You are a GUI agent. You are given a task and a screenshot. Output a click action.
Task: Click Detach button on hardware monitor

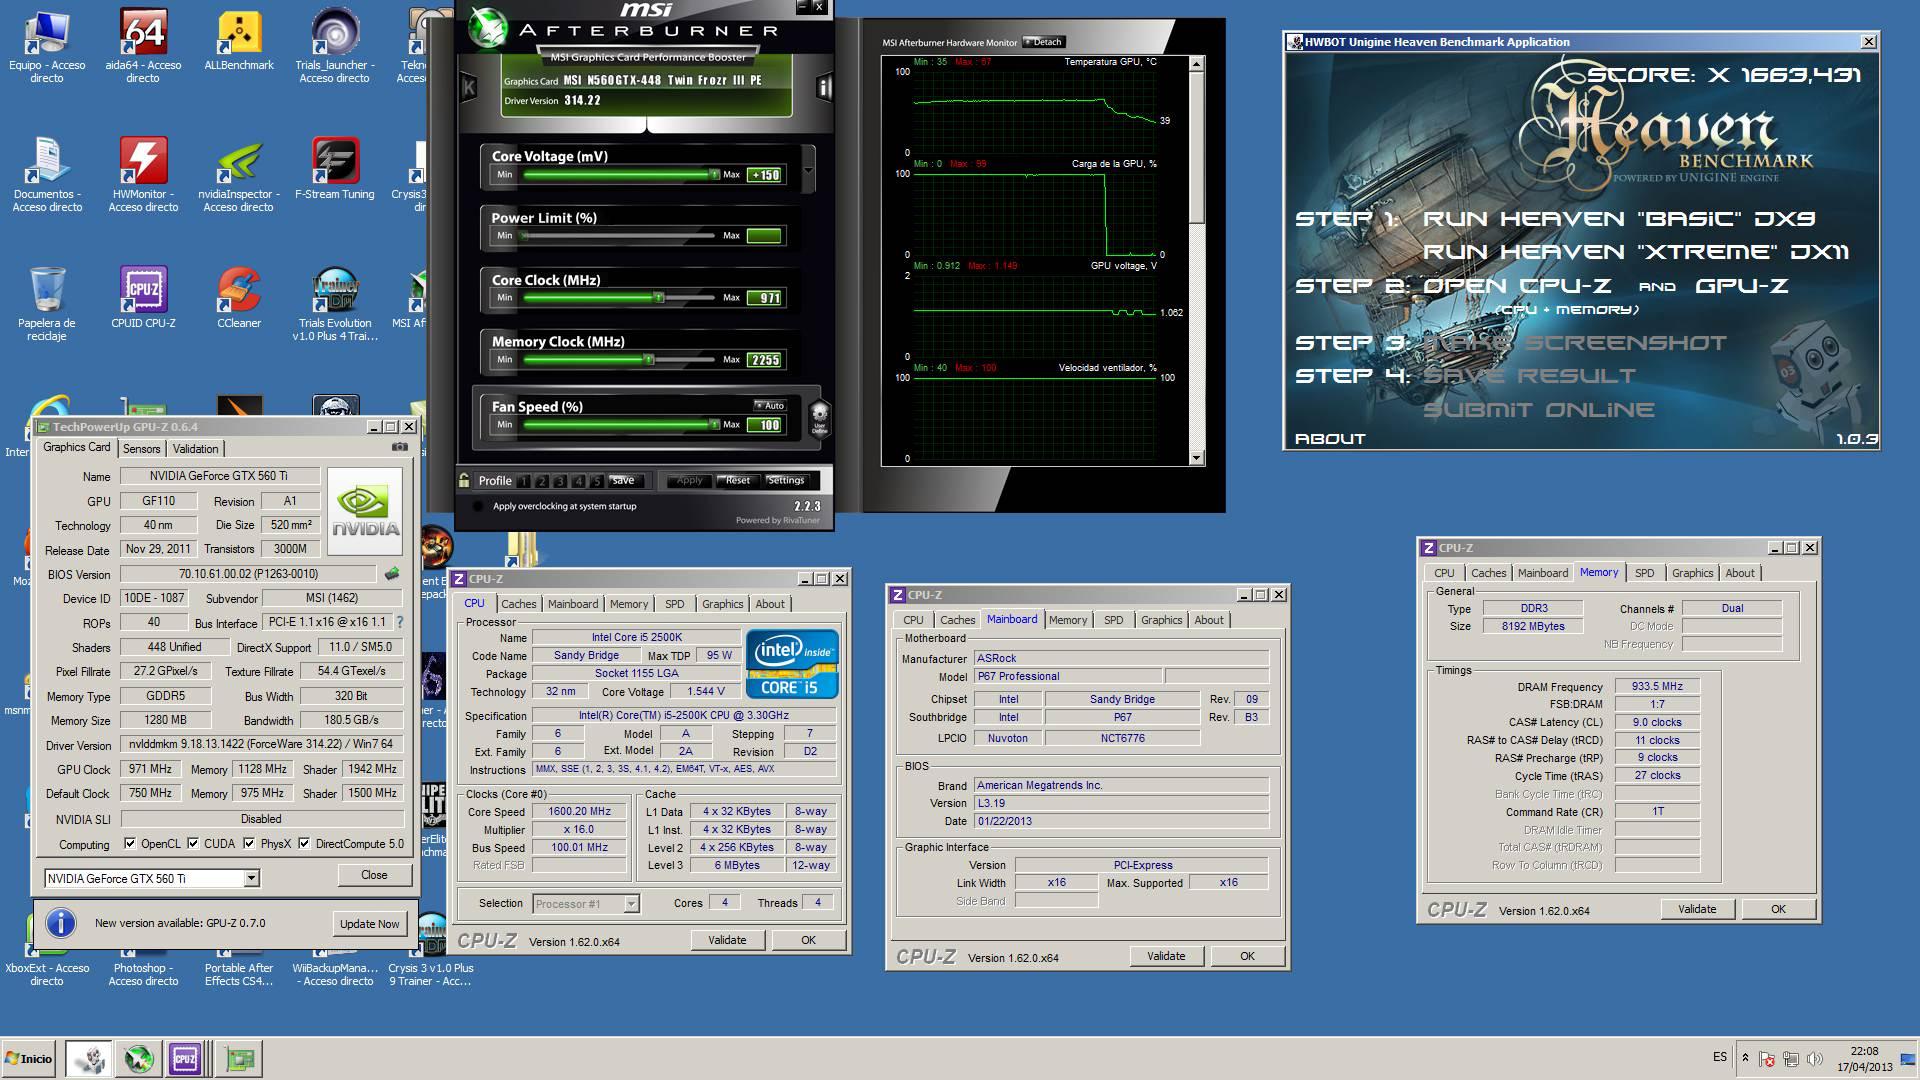tap(1044, 42)
